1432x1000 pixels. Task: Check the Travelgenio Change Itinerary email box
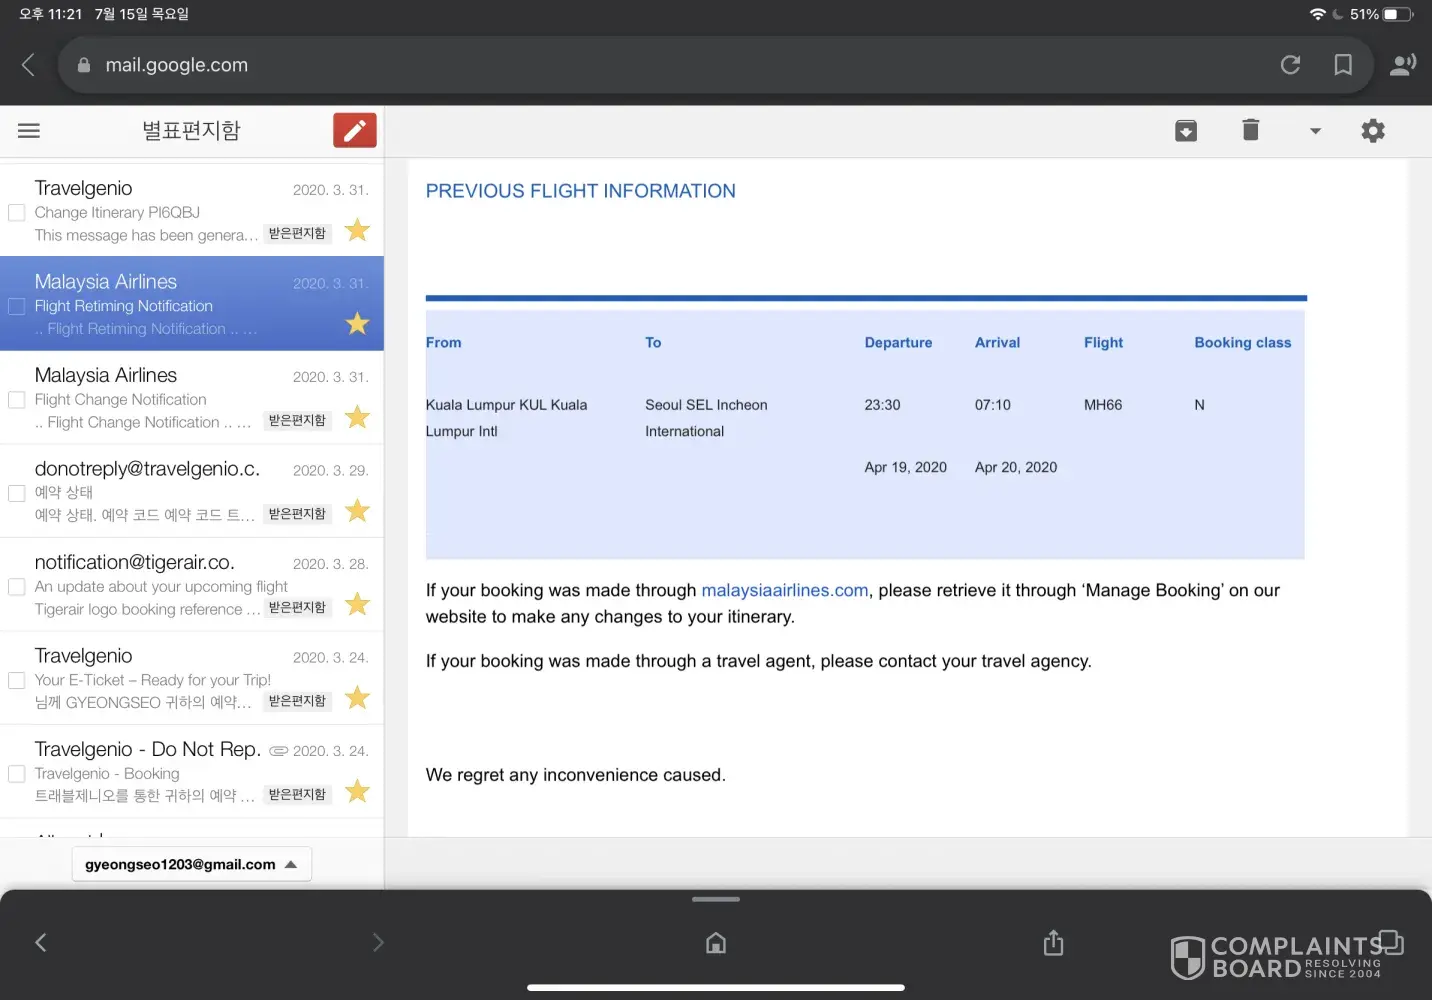click(17, 213)
